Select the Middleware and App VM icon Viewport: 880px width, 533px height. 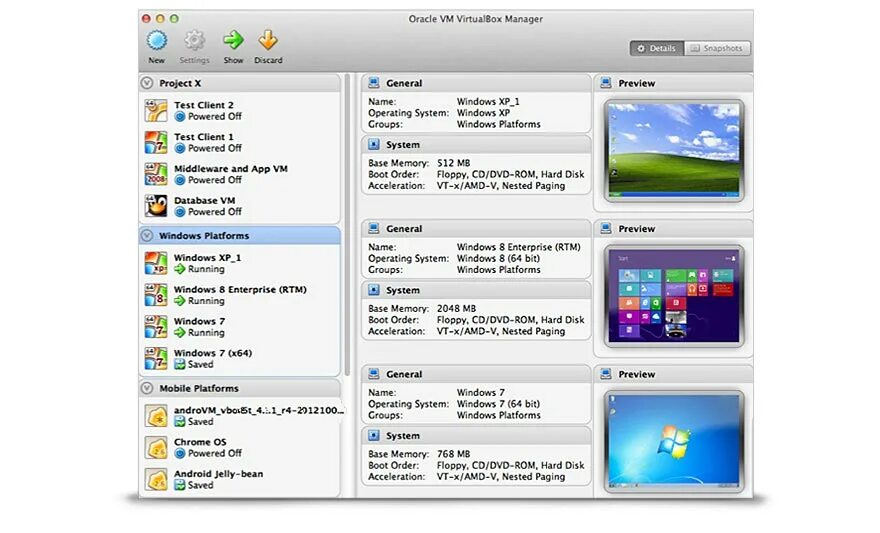[x=156, y=174]
